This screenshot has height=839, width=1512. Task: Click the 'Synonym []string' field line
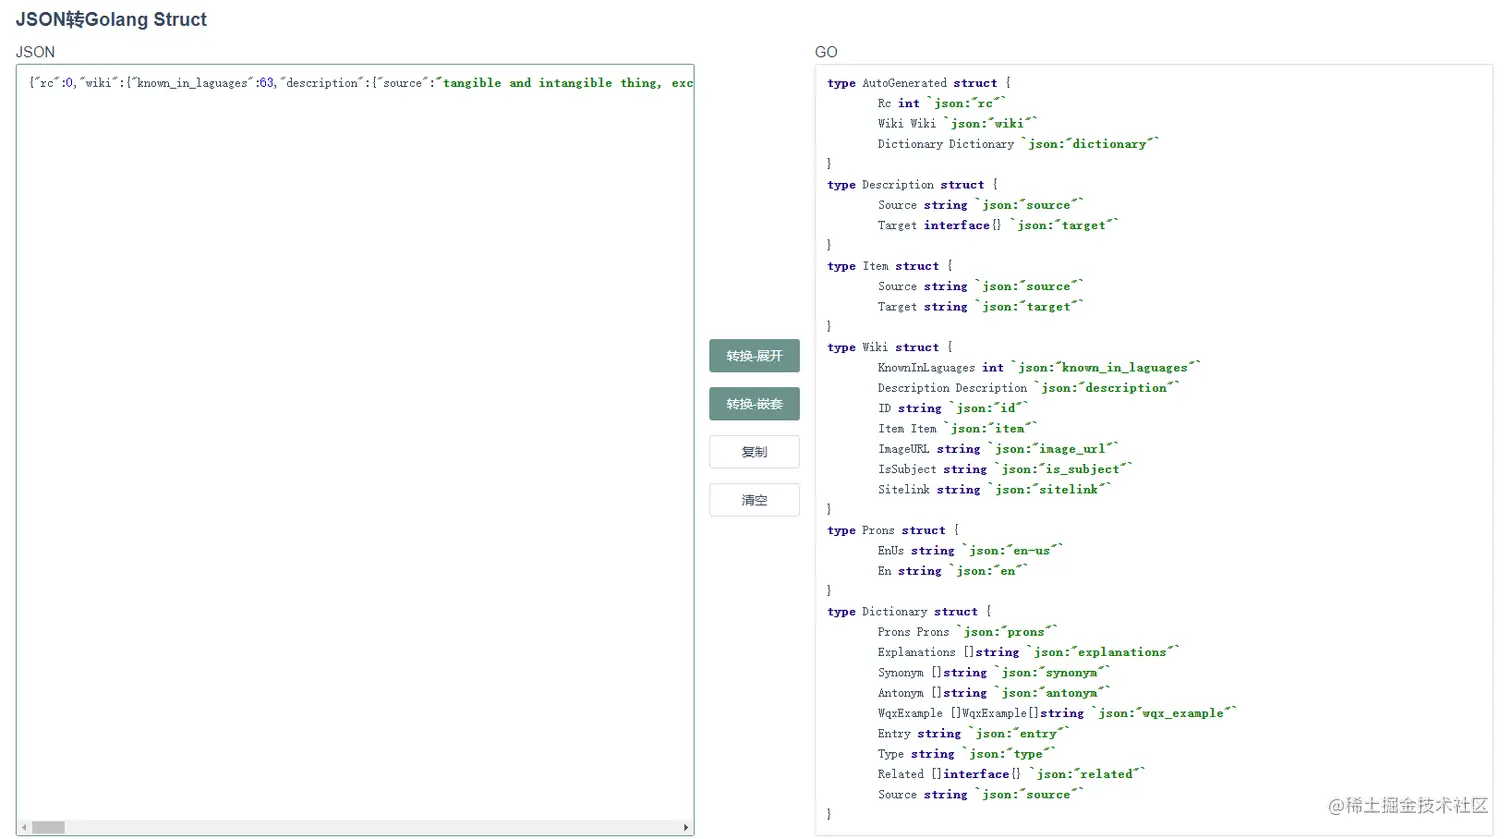tap(995, 673)
